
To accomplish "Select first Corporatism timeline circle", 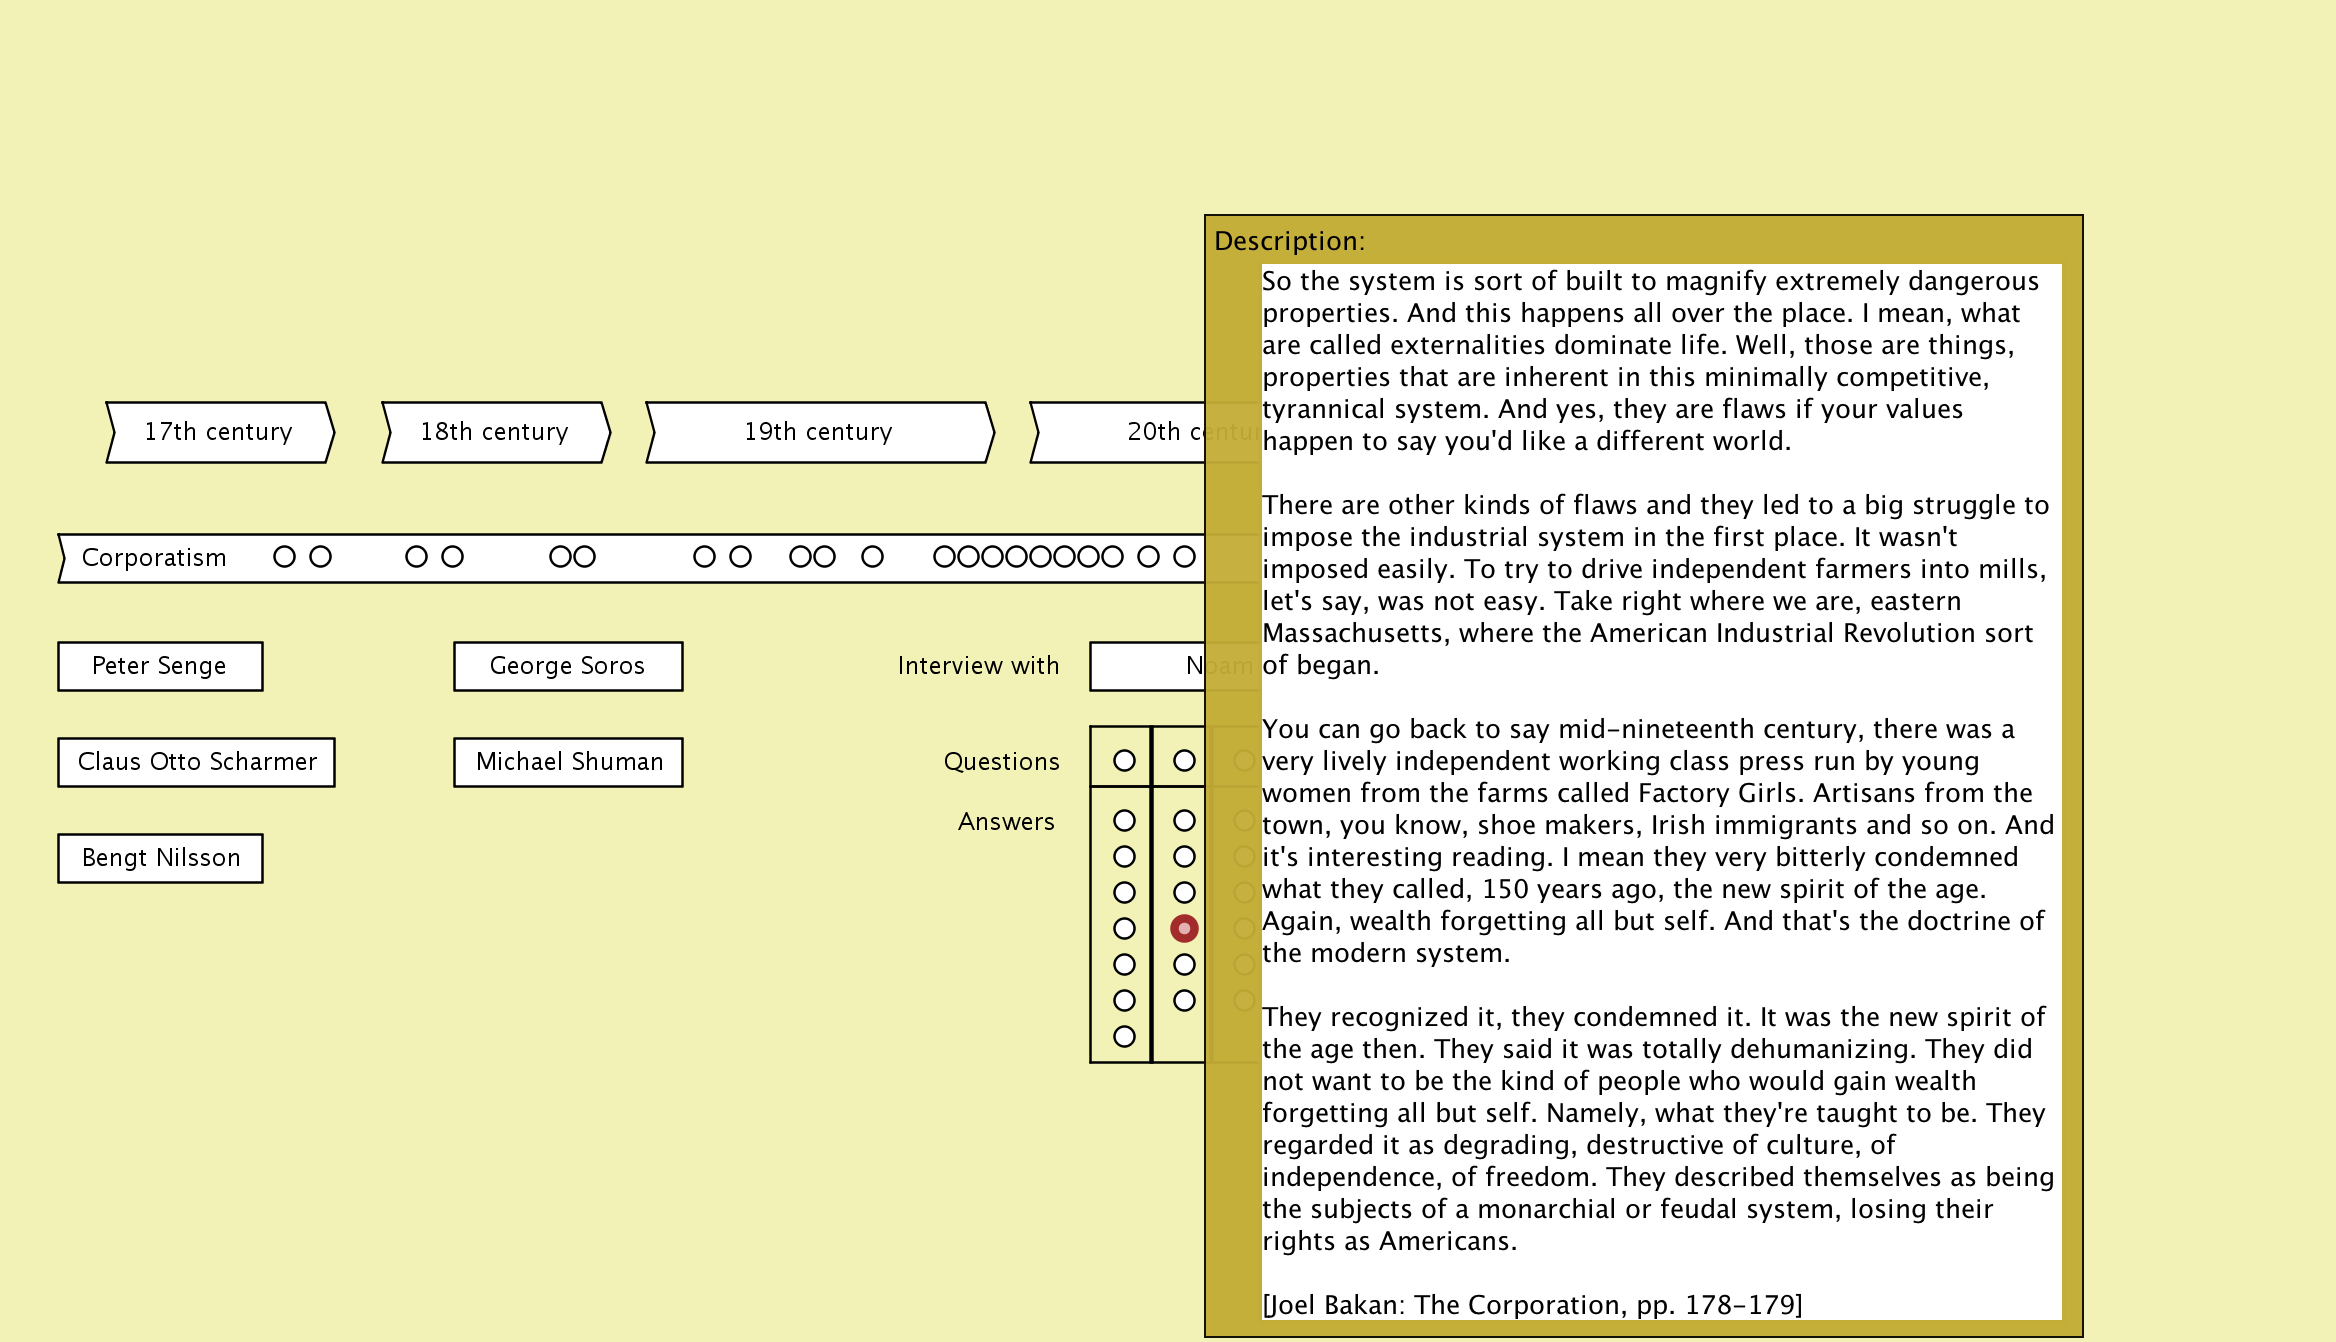I will pos(284,557).
